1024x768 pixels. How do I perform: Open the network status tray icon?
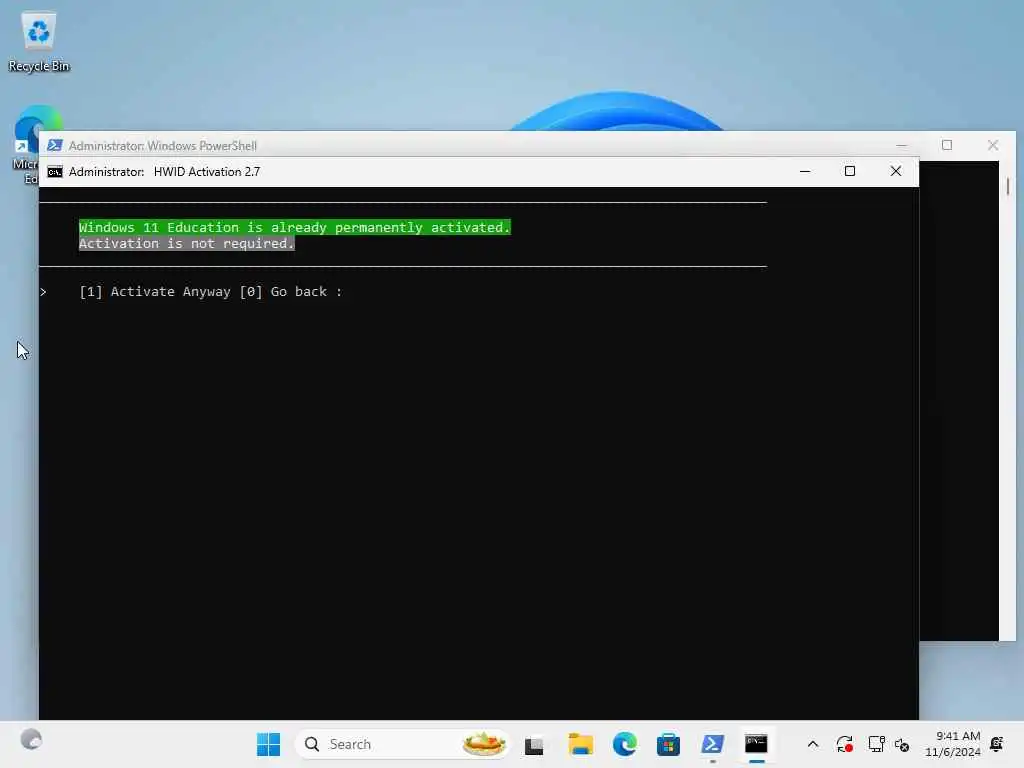876,744
